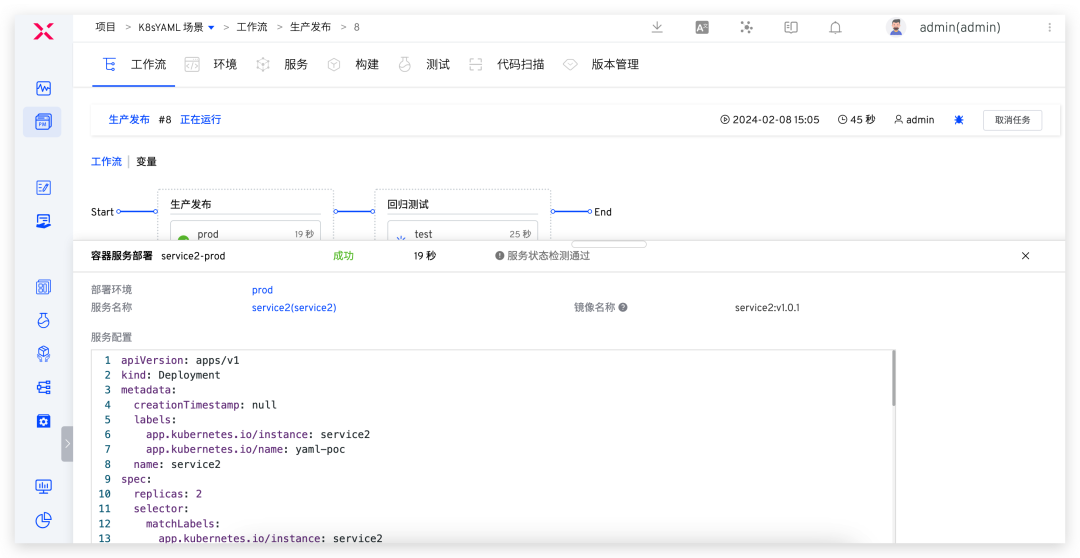Expand the left sidebar with the arrow handle
Screen dimensions: 1080x558
[x=67, y=444]
